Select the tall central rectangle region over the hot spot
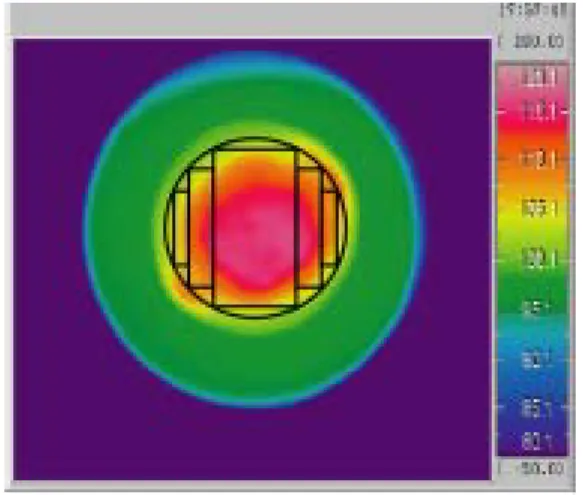 coord(256,228)
